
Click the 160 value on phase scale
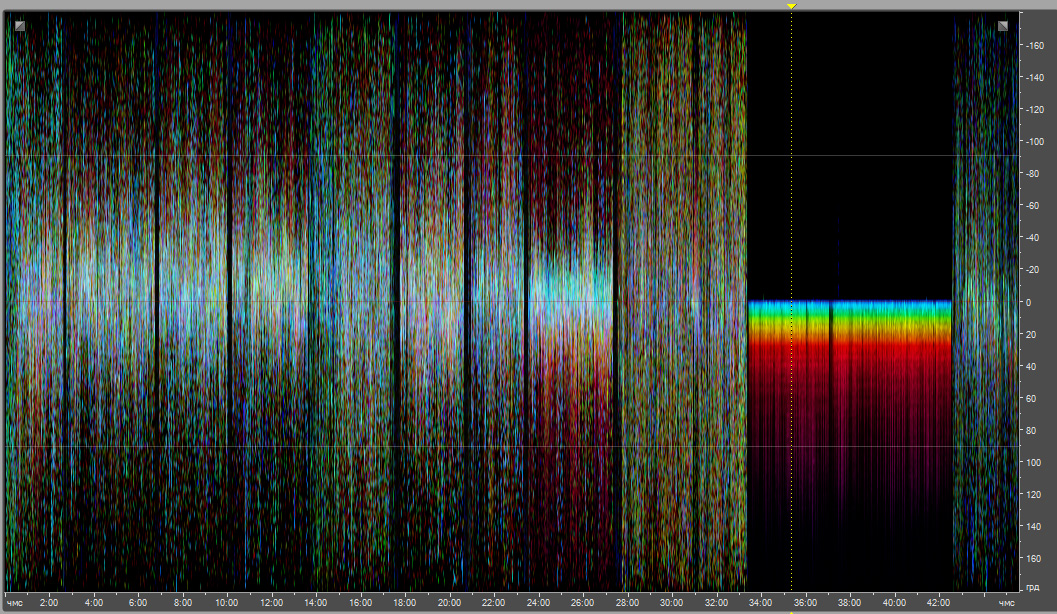(x=1036, y=558)
